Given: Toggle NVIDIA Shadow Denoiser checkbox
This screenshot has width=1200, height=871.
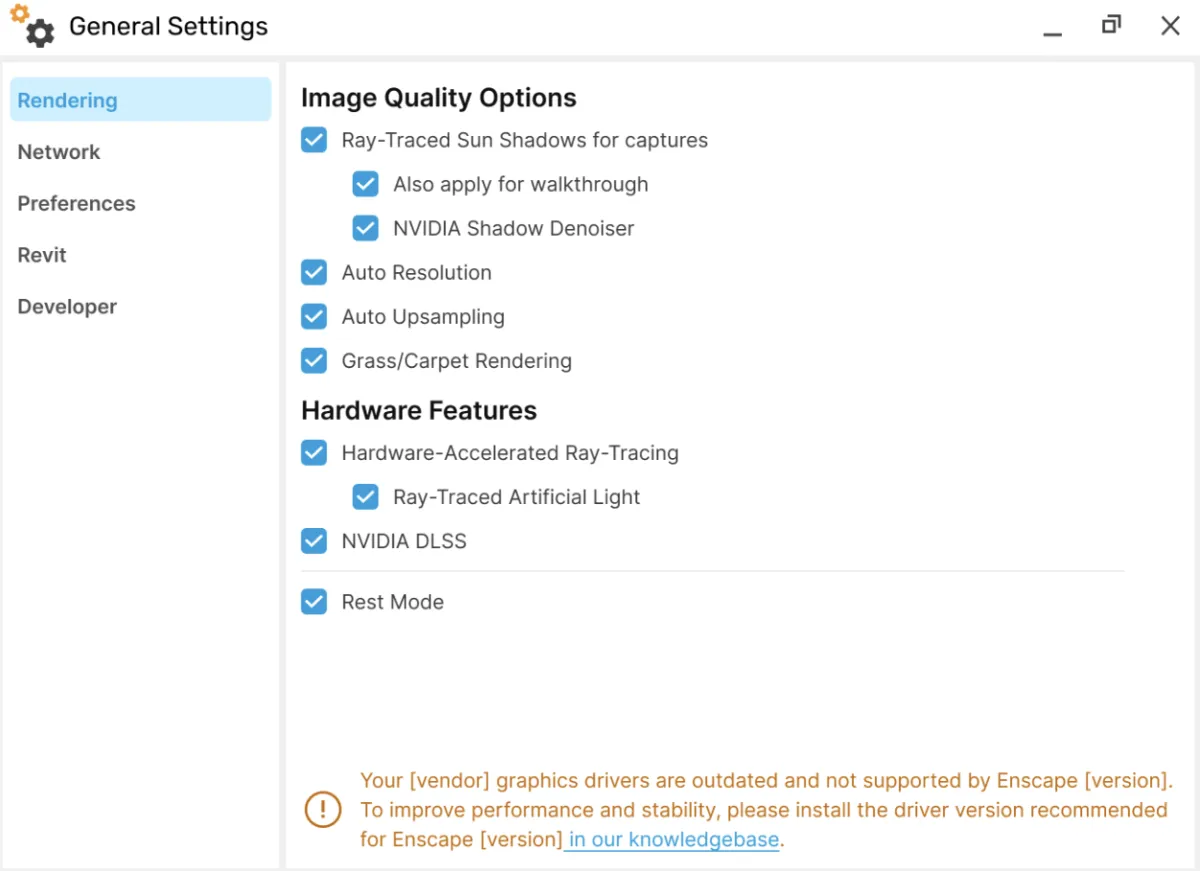Looking at the screenshot, I should 365,228.
